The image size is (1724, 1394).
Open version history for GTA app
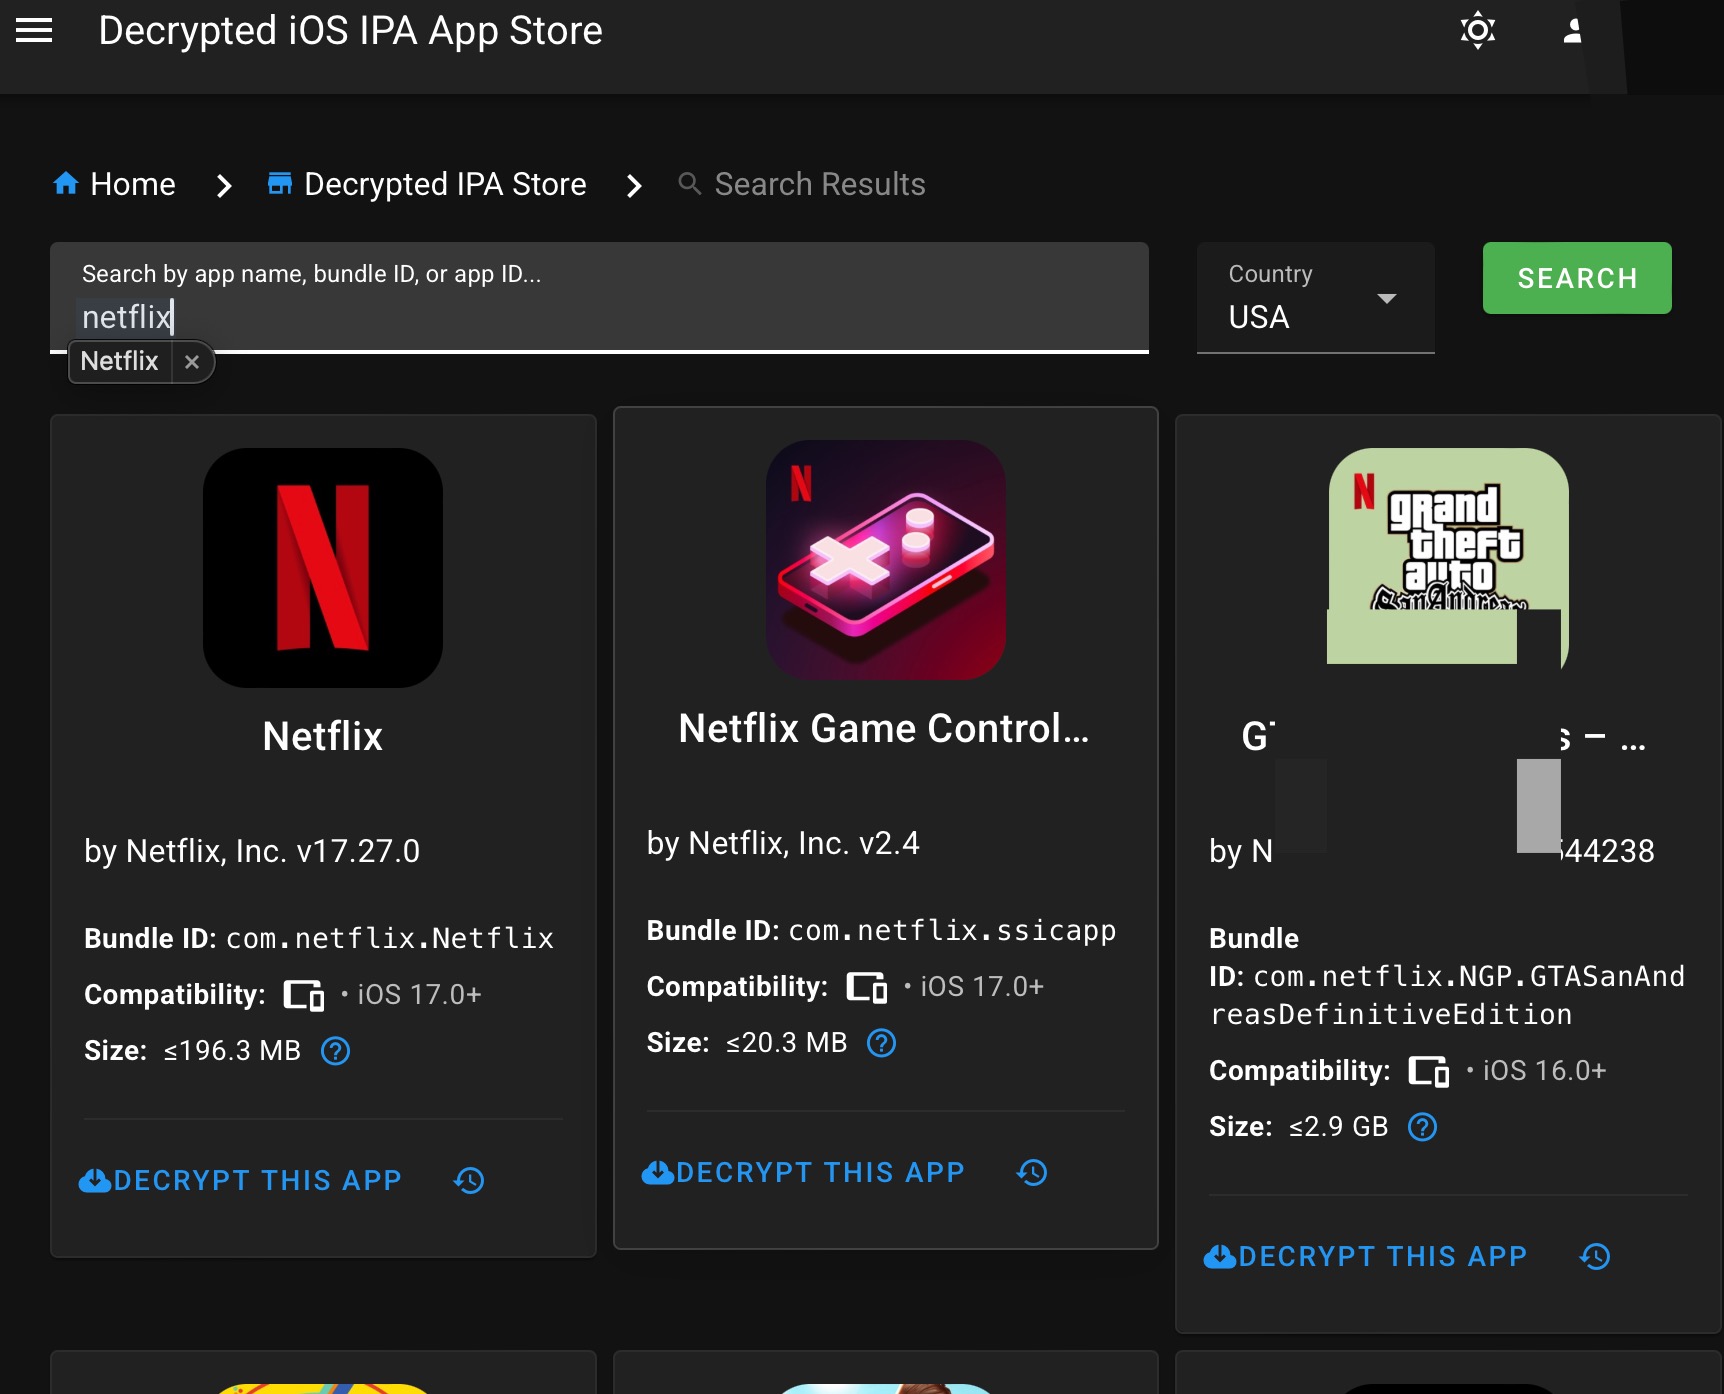click(1595, 1257)
